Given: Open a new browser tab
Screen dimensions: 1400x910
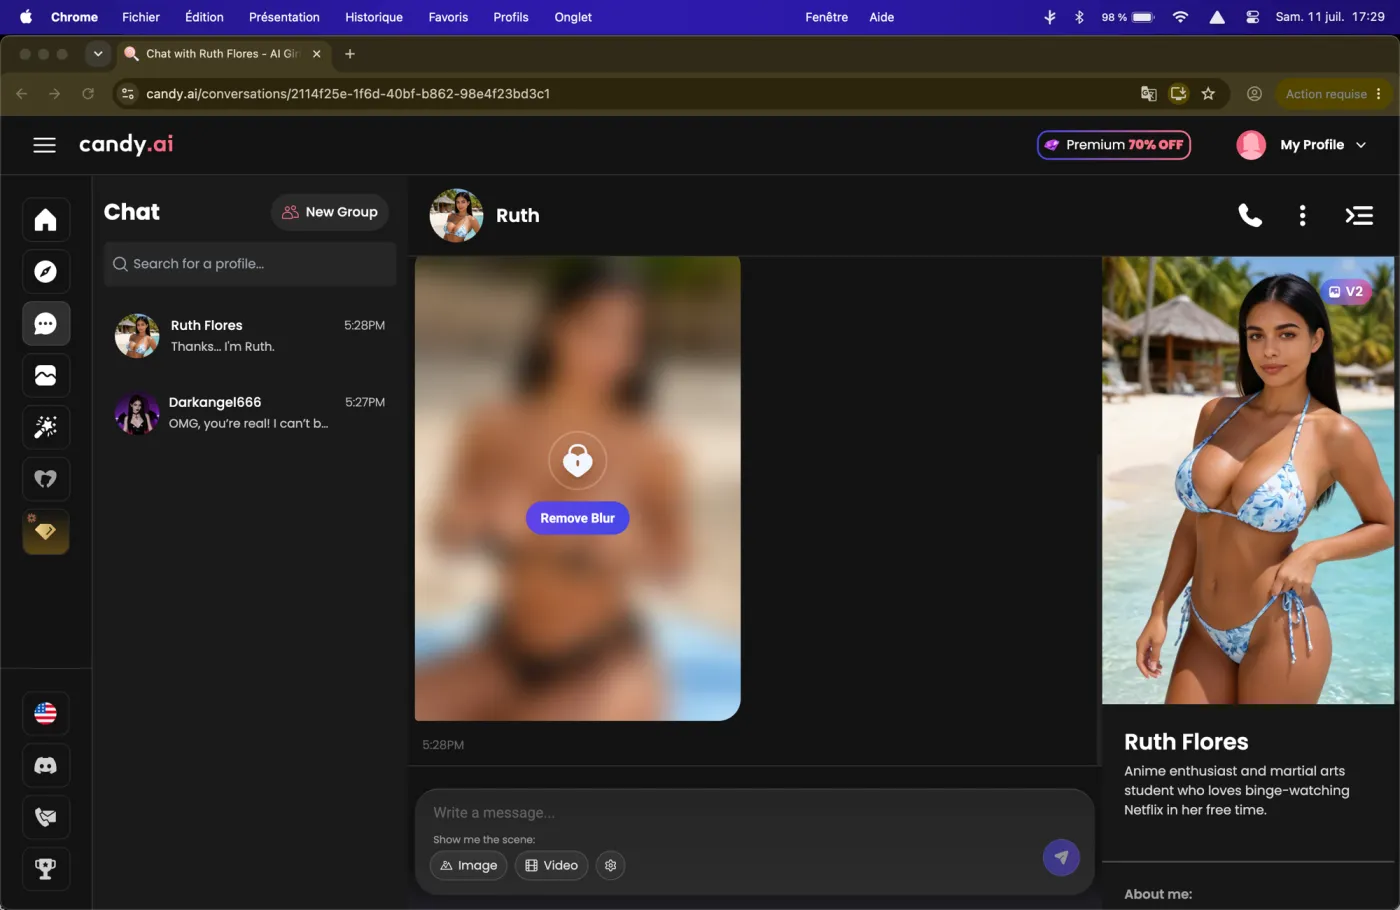Looking at the screenshot, I should [x=350, y=54].
